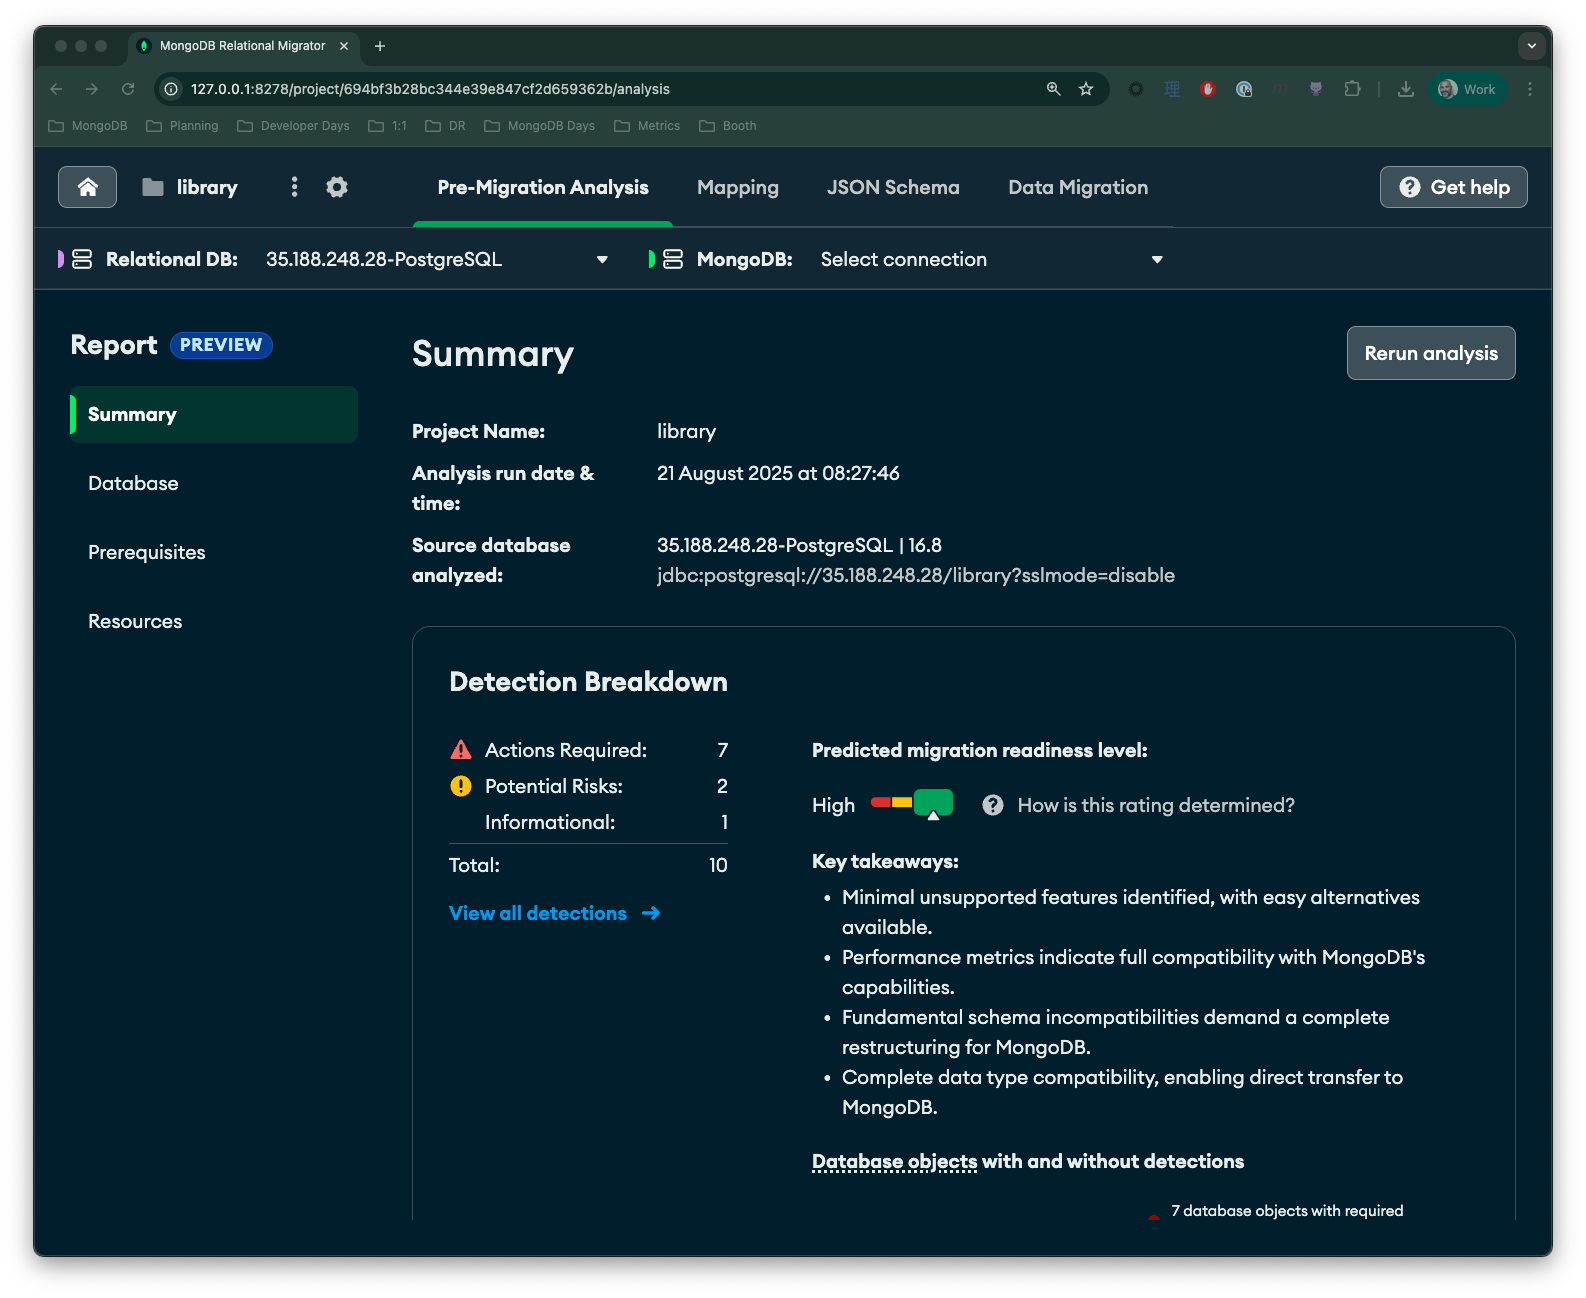Open the project settings gear icon
Screen dimensions: 1586x1298
[337, 187]
